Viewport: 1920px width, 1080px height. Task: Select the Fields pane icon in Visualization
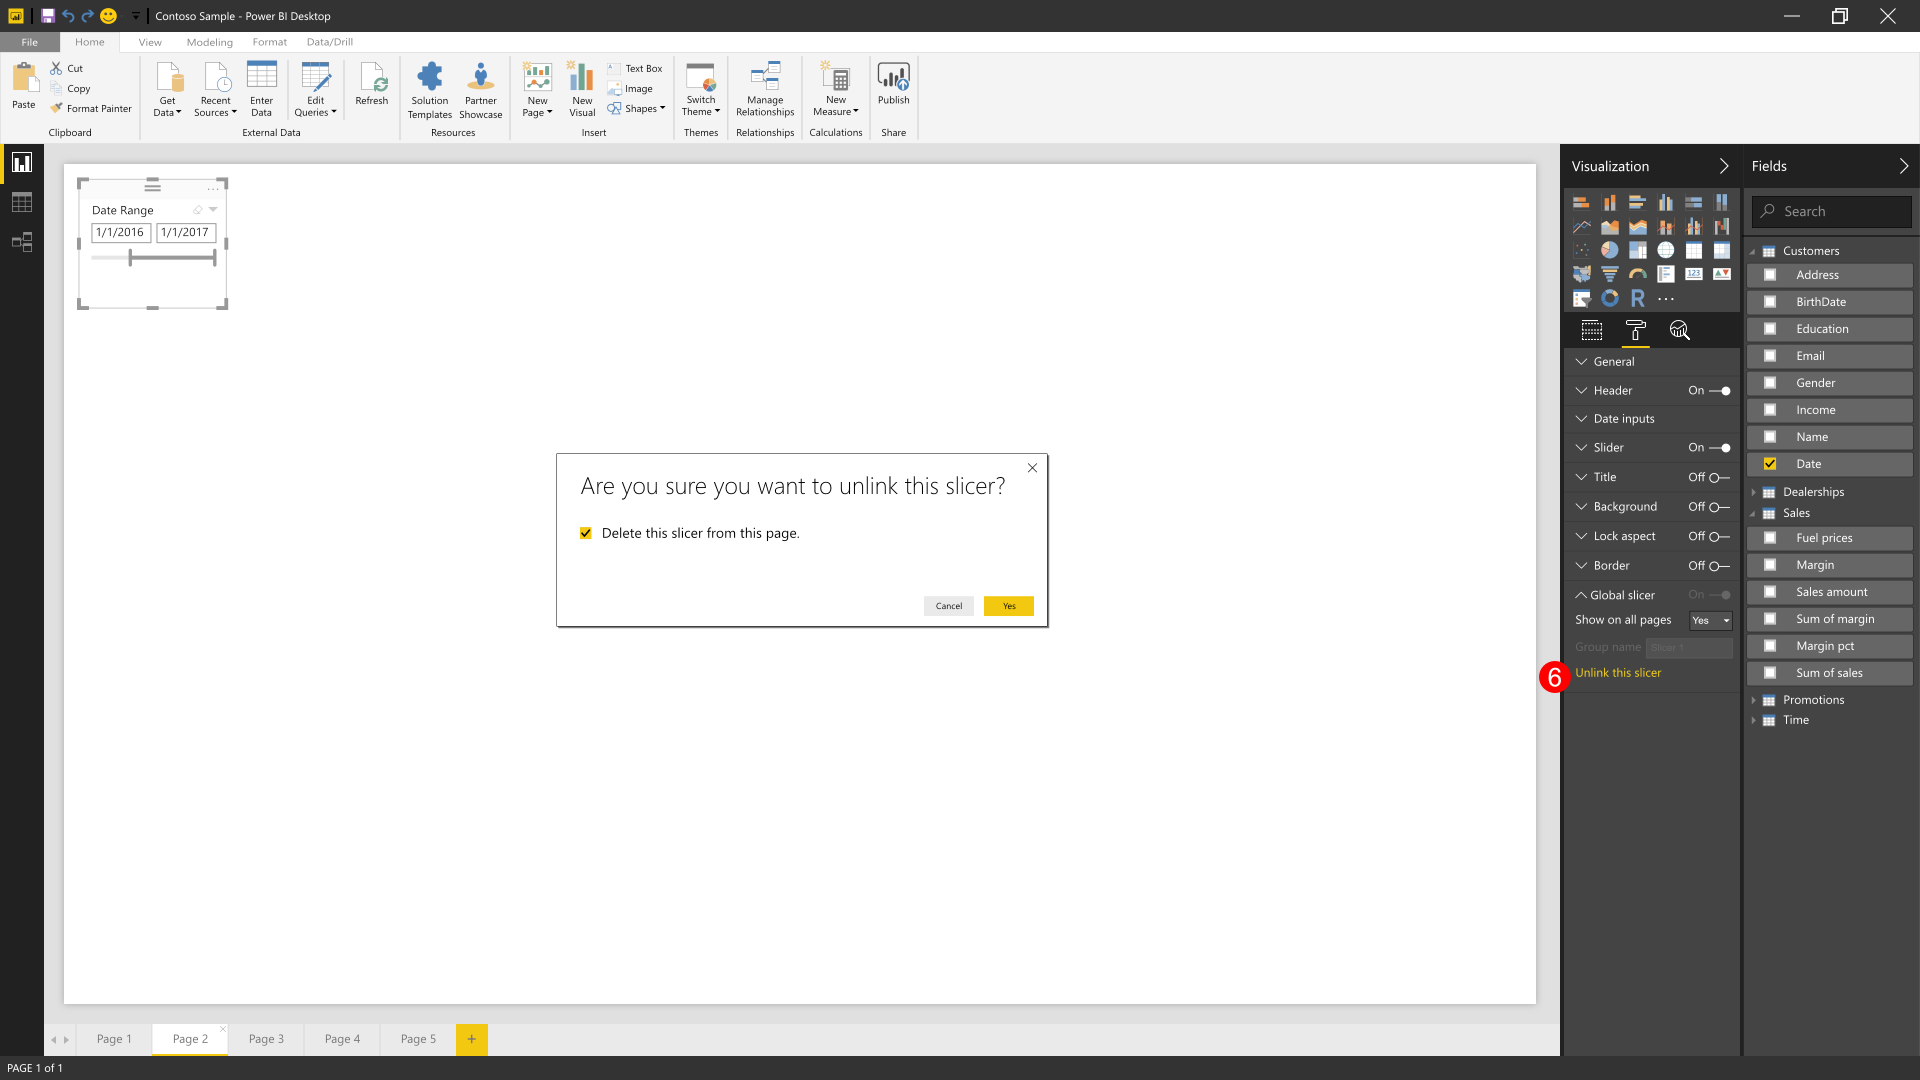pos(1591,330)
